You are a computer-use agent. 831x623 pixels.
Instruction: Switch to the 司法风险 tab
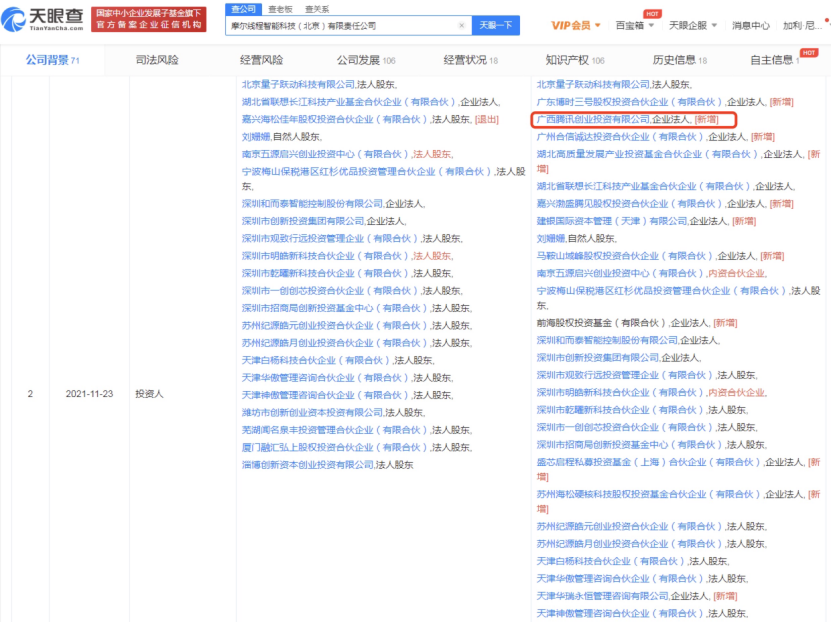(x=157, y=60)
